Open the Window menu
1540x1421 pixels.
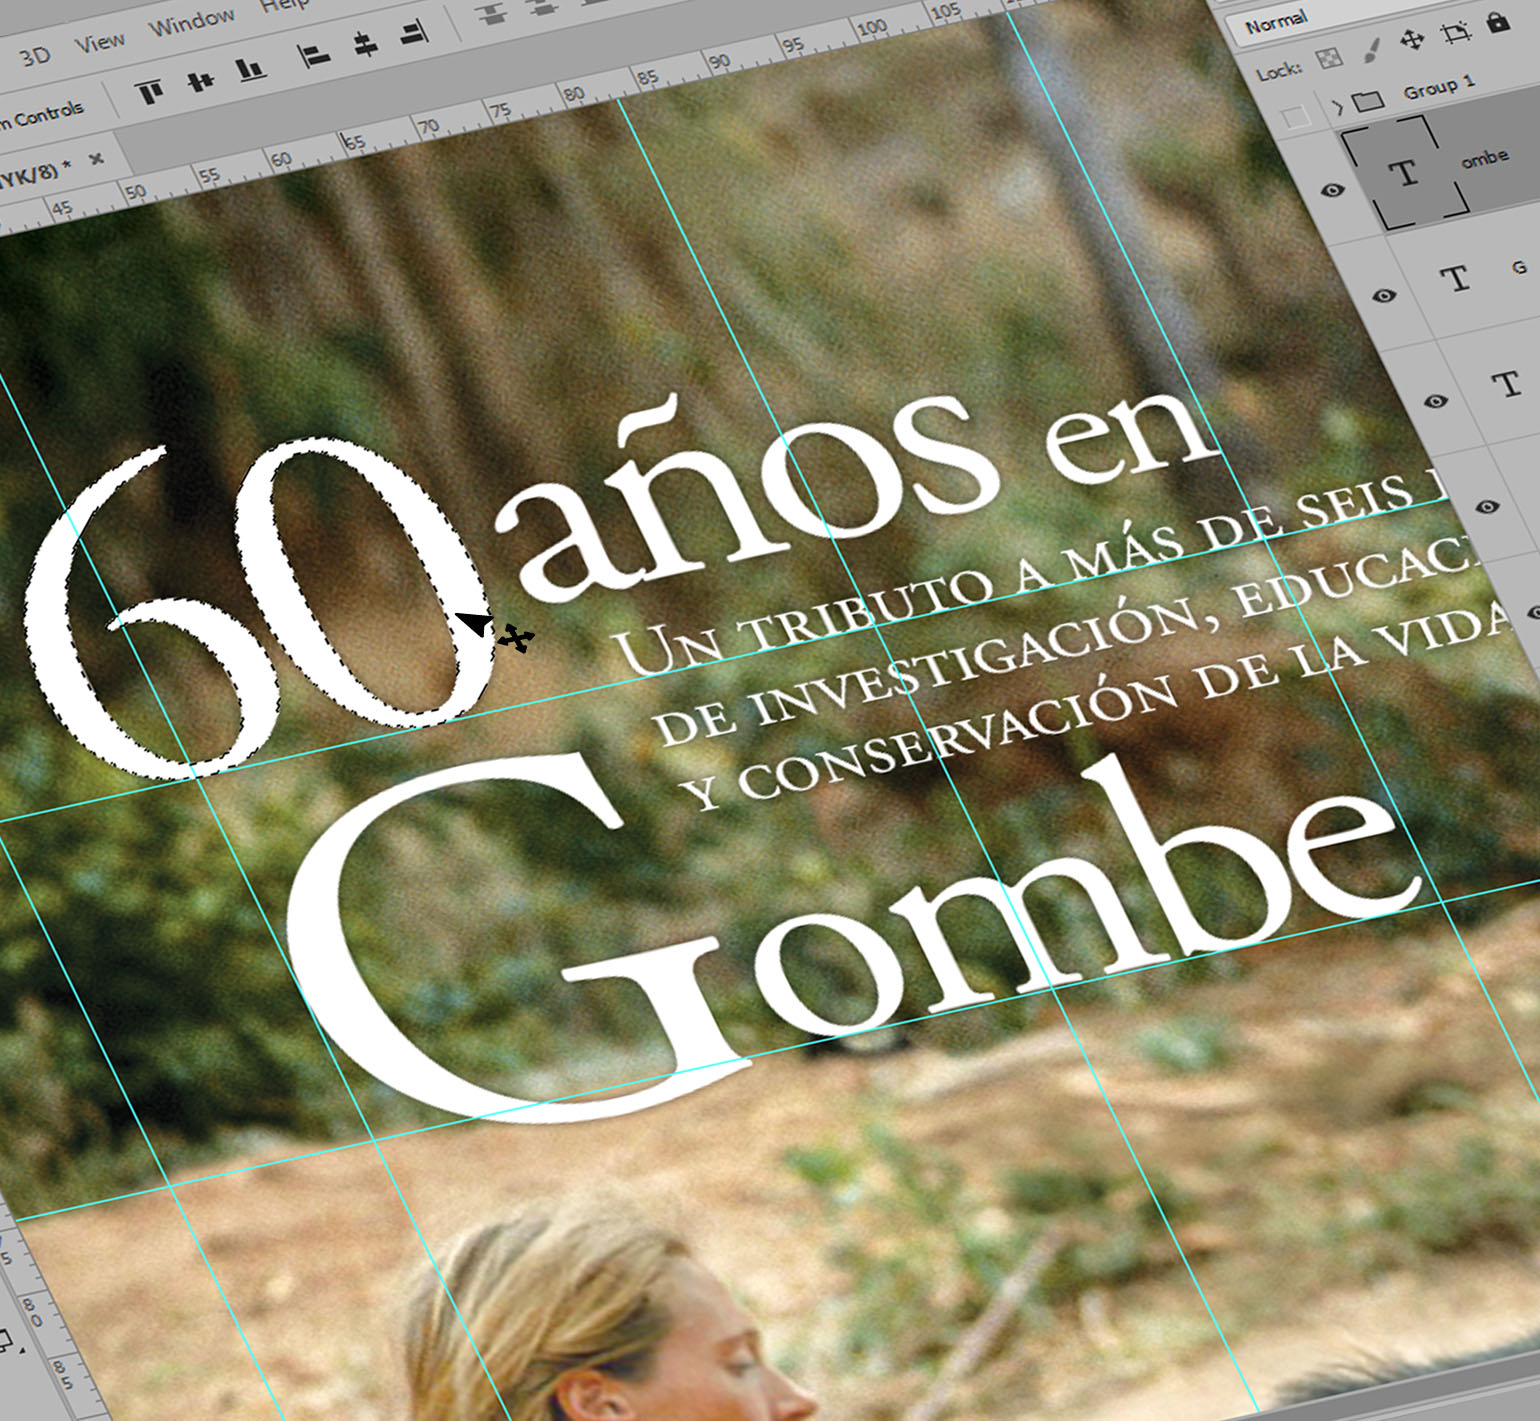coord(192,21)
